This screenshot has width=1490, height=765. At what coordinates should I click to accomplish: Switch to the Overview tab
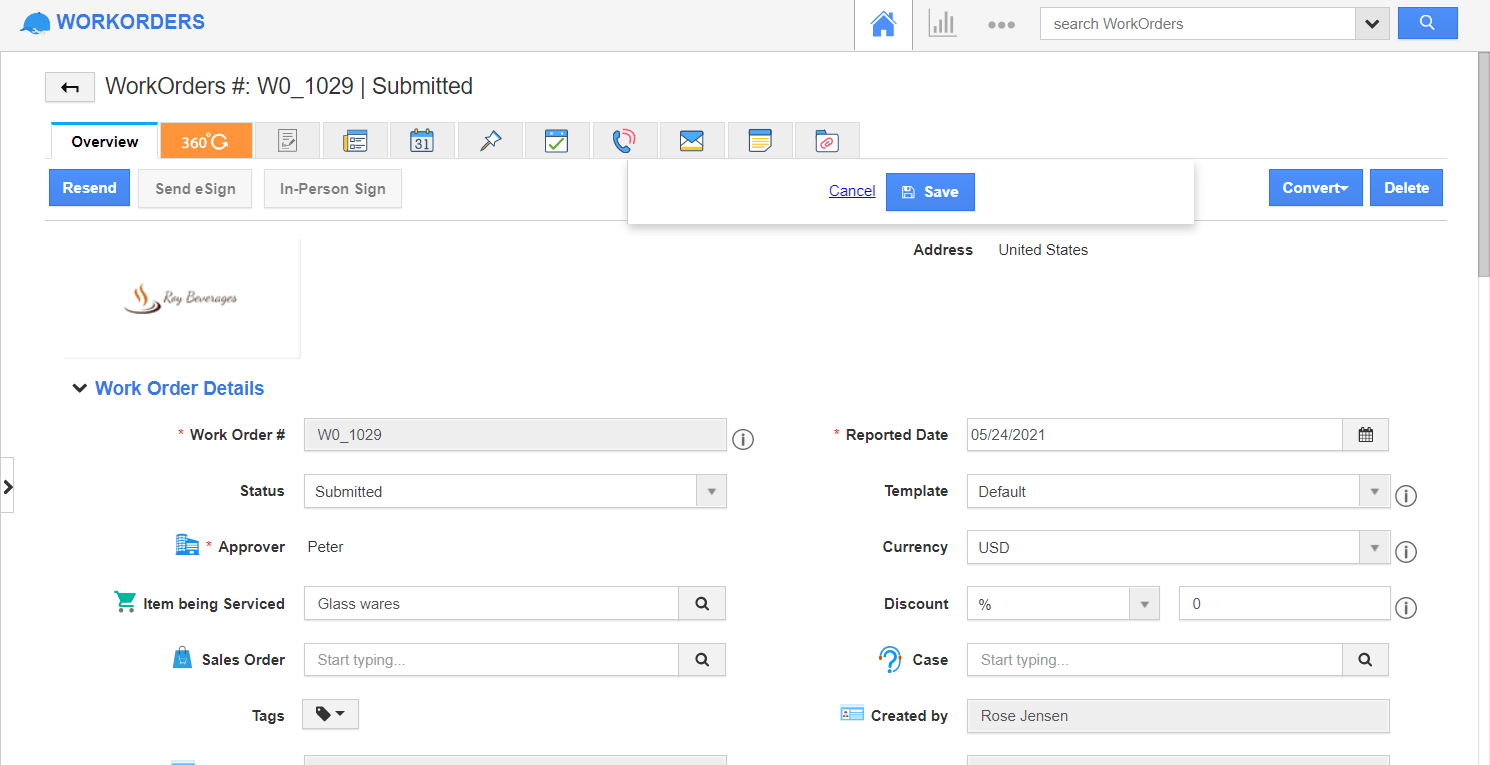point(105,142)
